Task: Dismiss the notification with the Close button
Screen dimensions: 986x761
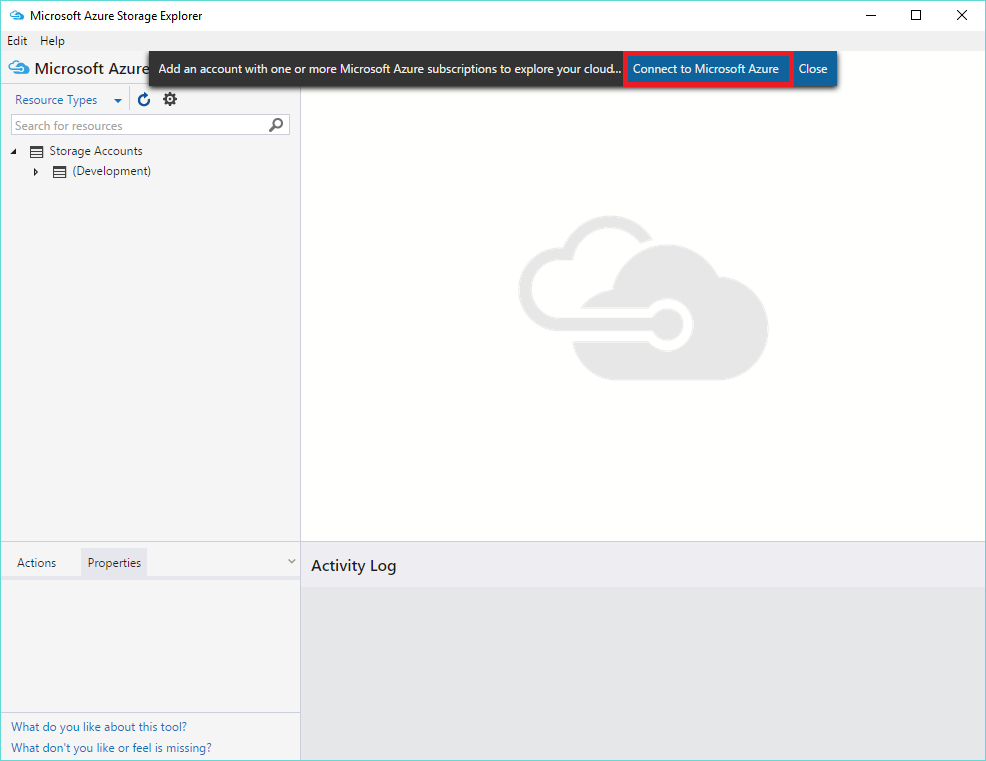Action: tap(813, 69)
